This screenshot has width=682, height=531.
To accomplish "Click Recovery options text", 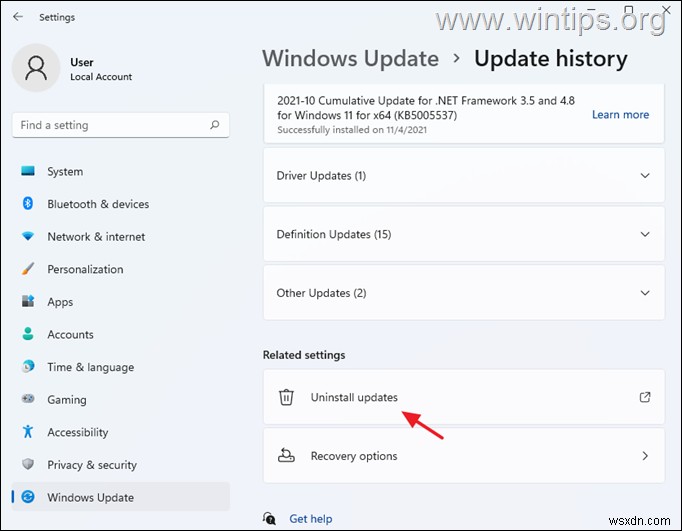I will [354, 456].
